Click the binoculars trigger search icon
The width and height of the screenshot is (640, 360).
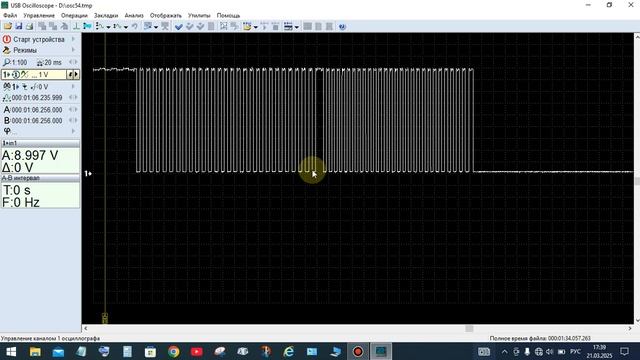pyautogui.click(x=7, y=87)
